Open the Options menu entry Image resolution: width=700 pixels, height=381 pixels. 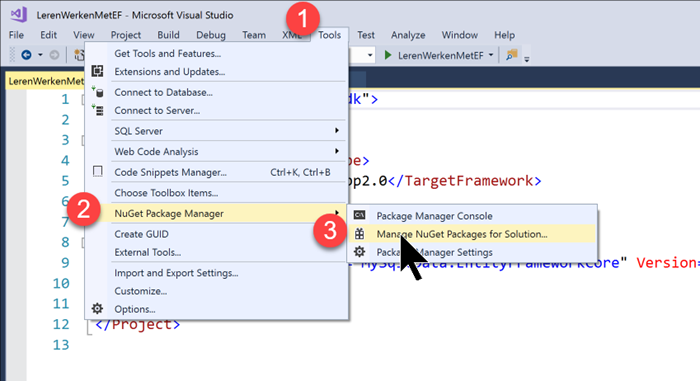(217, 309)
